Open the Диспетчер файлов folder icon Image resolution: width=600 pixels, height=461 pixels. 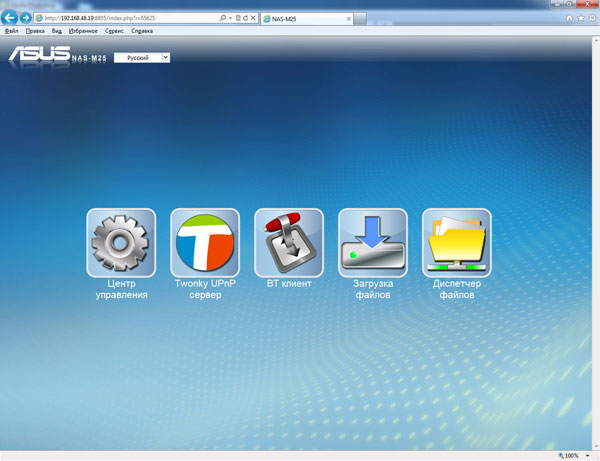[457, 243]
